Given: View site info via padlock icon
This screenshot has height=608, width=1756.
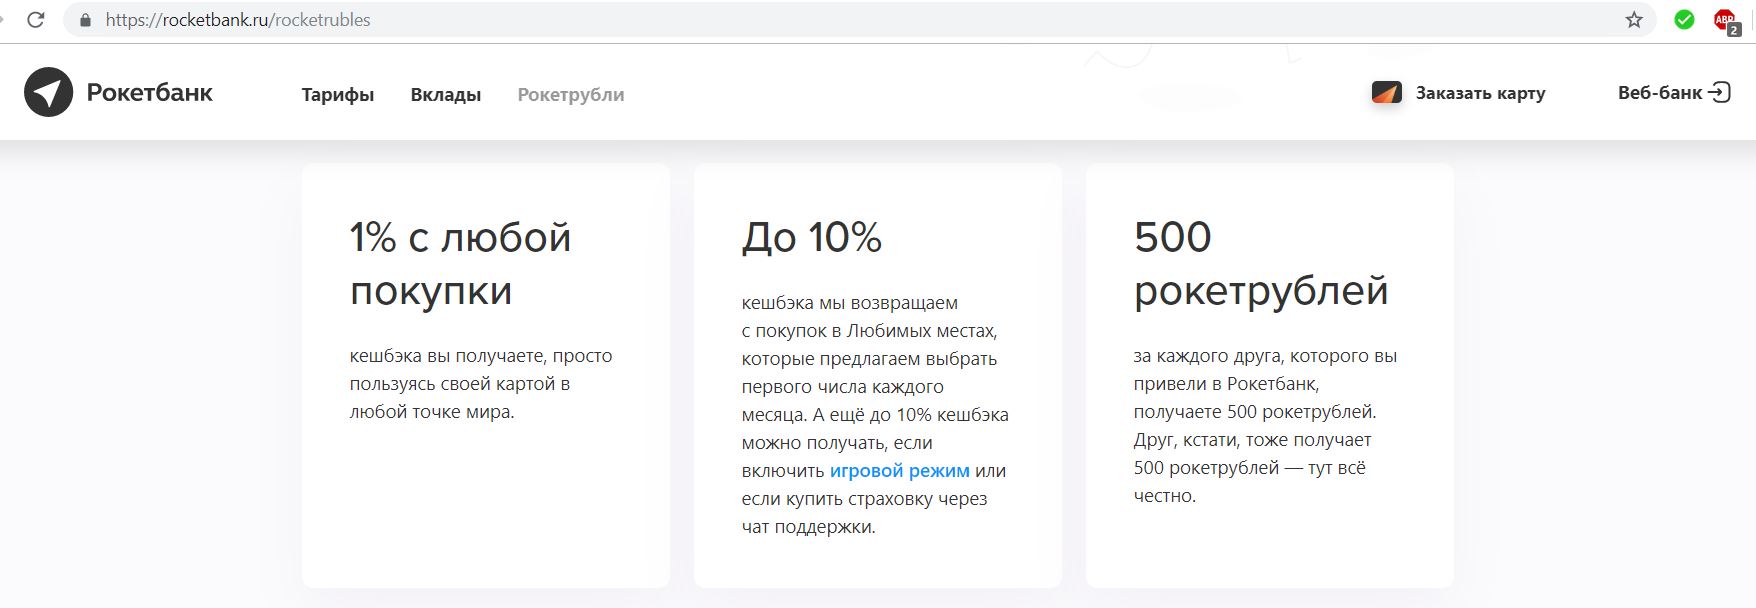Looking at the screenshot, I should coord(85,20).
